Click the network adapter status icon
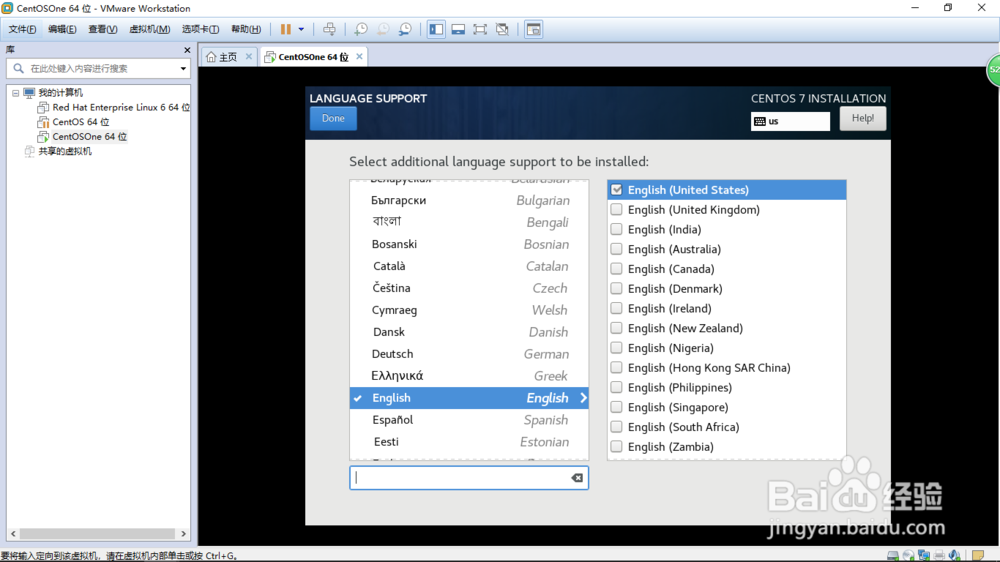1000x562 pixels. (x=923, y=556)
